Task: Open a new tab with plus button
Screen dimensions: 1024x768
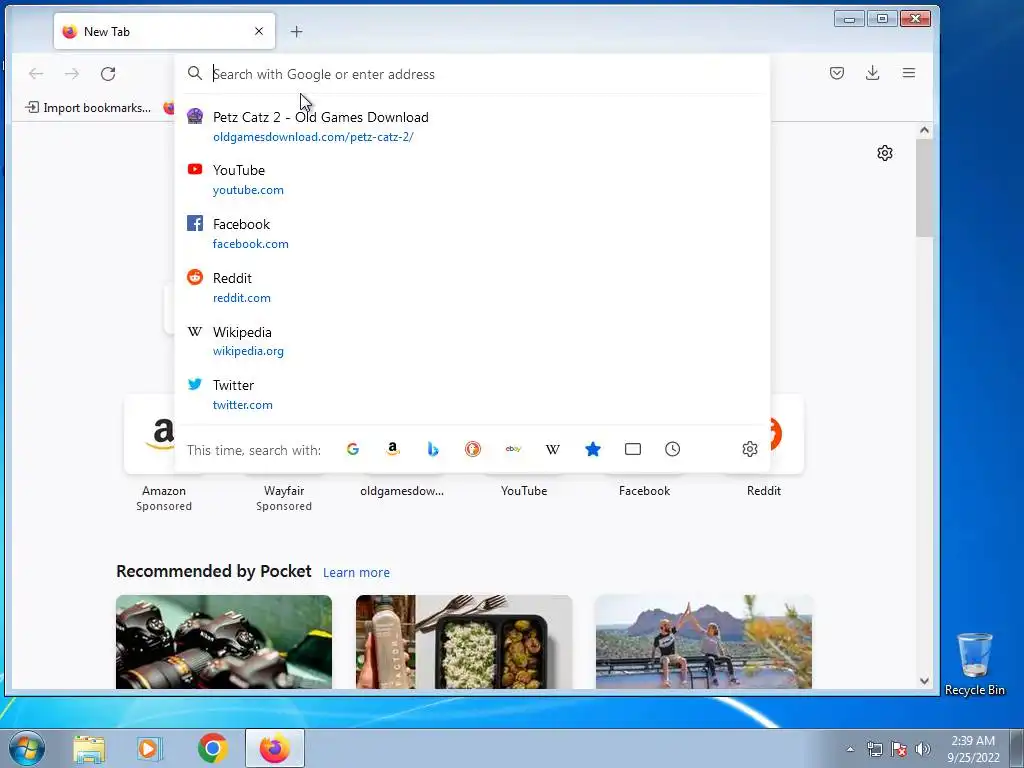Action: pyautogui.click(x=296, y=31)
